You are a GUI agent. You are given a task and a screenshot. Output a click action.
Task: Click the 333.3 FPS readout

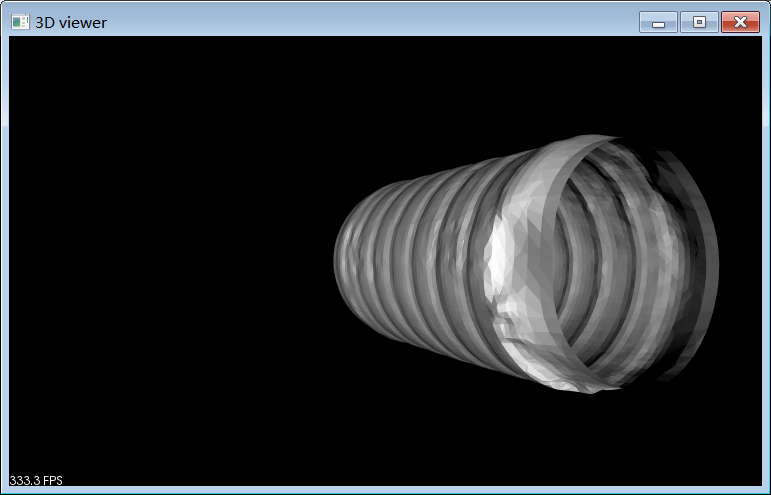(x=36, y=480)
